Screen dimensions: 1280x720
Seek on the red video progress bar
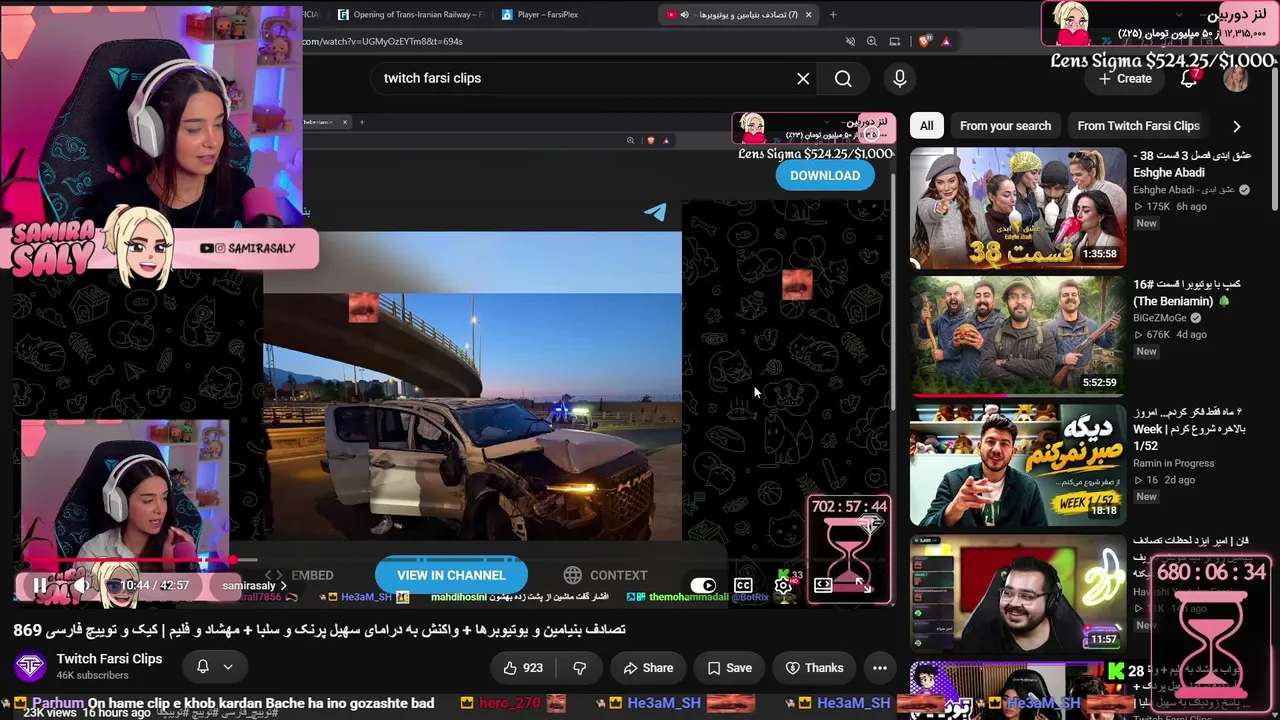pyautogui.click(x=454, y=561)
